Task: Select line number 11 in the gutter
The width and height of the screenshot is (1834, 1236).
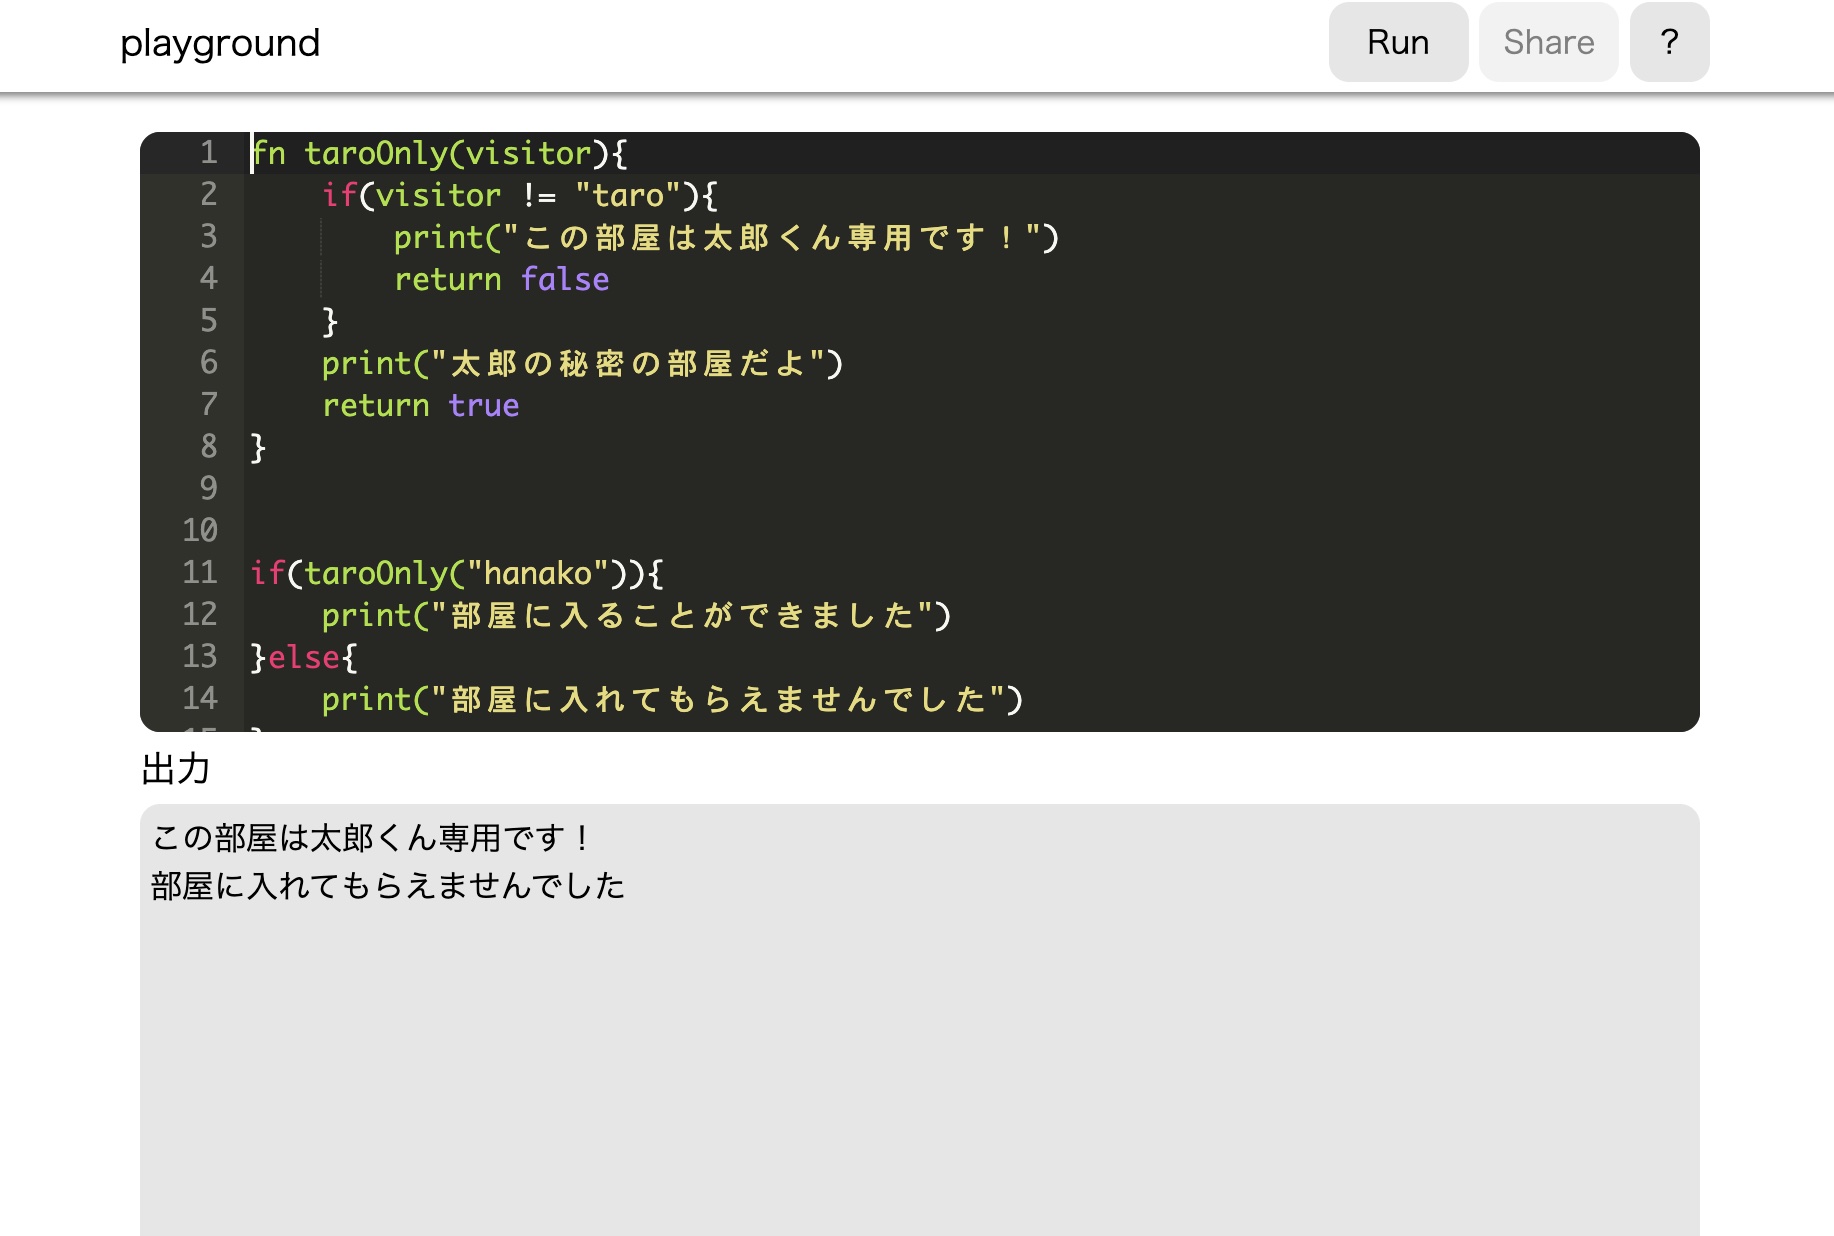Action: 200,573
